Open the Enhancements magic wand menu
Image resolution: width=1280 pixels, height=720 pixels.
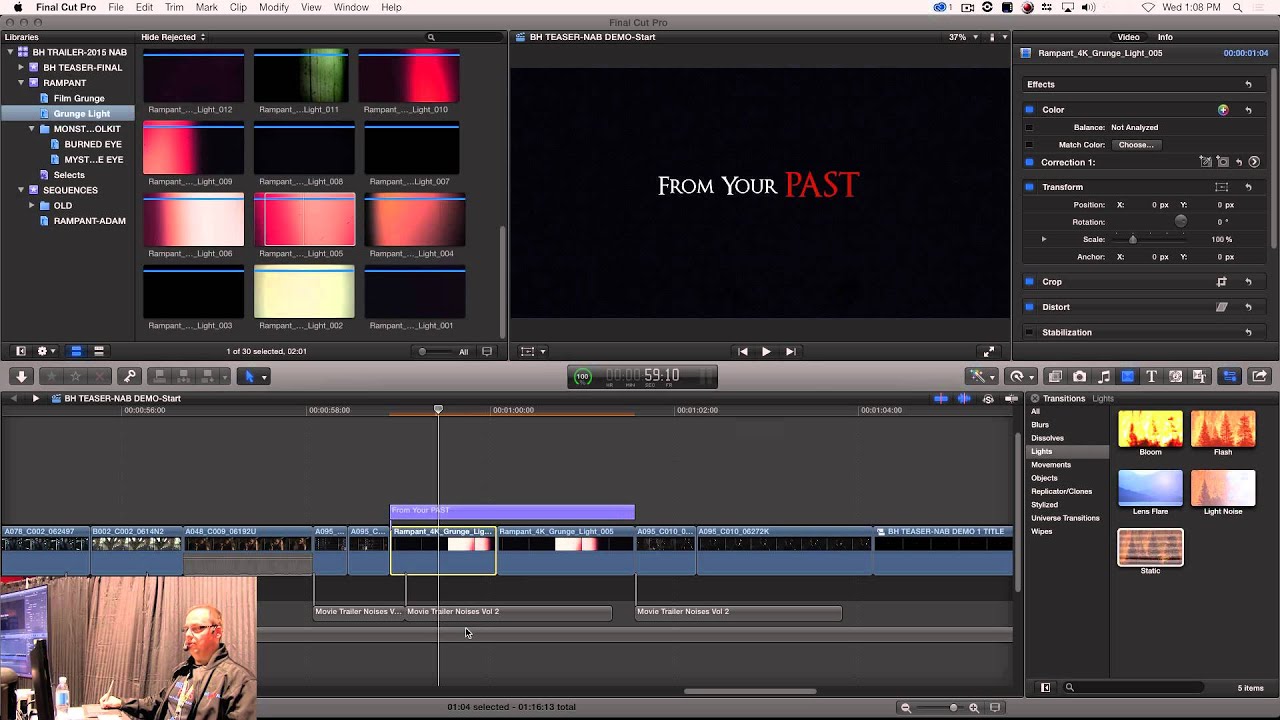point(980,376)
